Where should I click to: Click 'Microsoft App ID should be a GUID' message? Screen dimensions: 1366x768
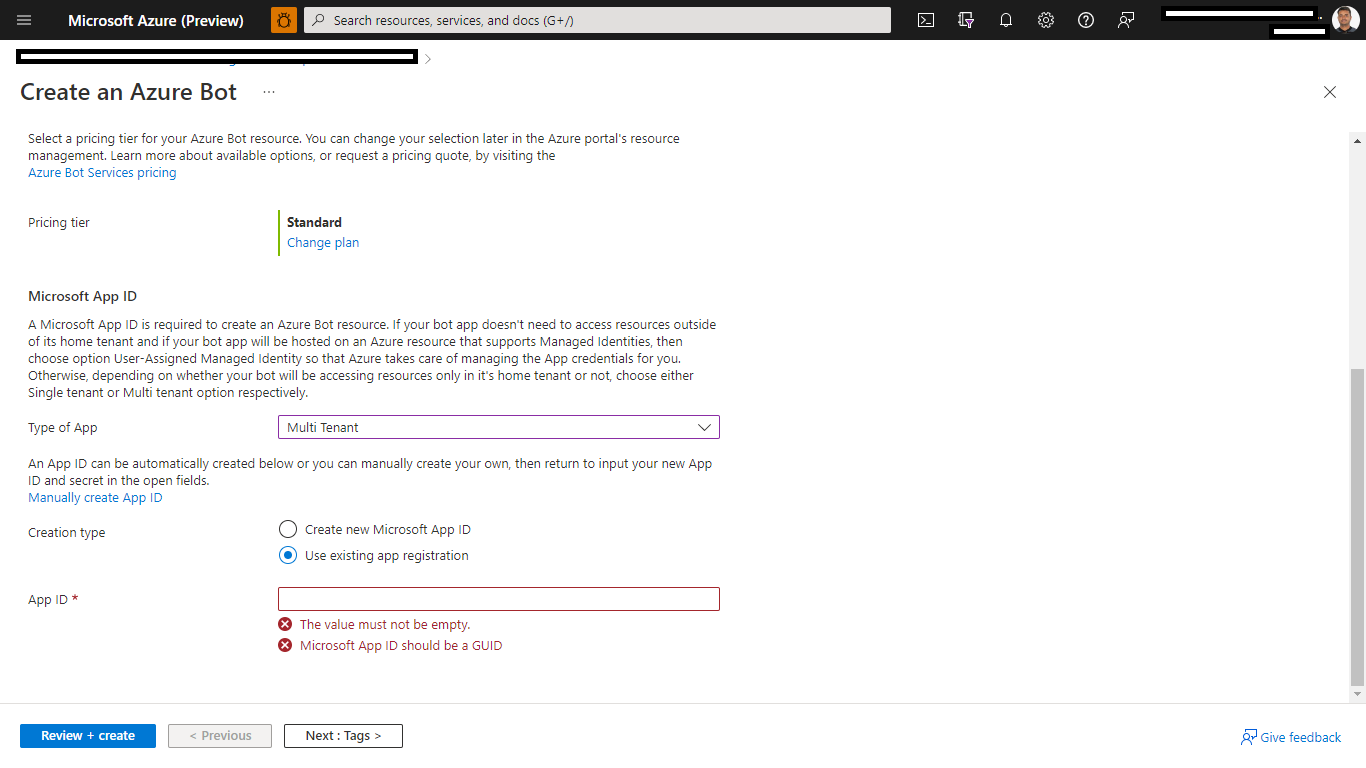pyautogui.click(x=401, y=646)
